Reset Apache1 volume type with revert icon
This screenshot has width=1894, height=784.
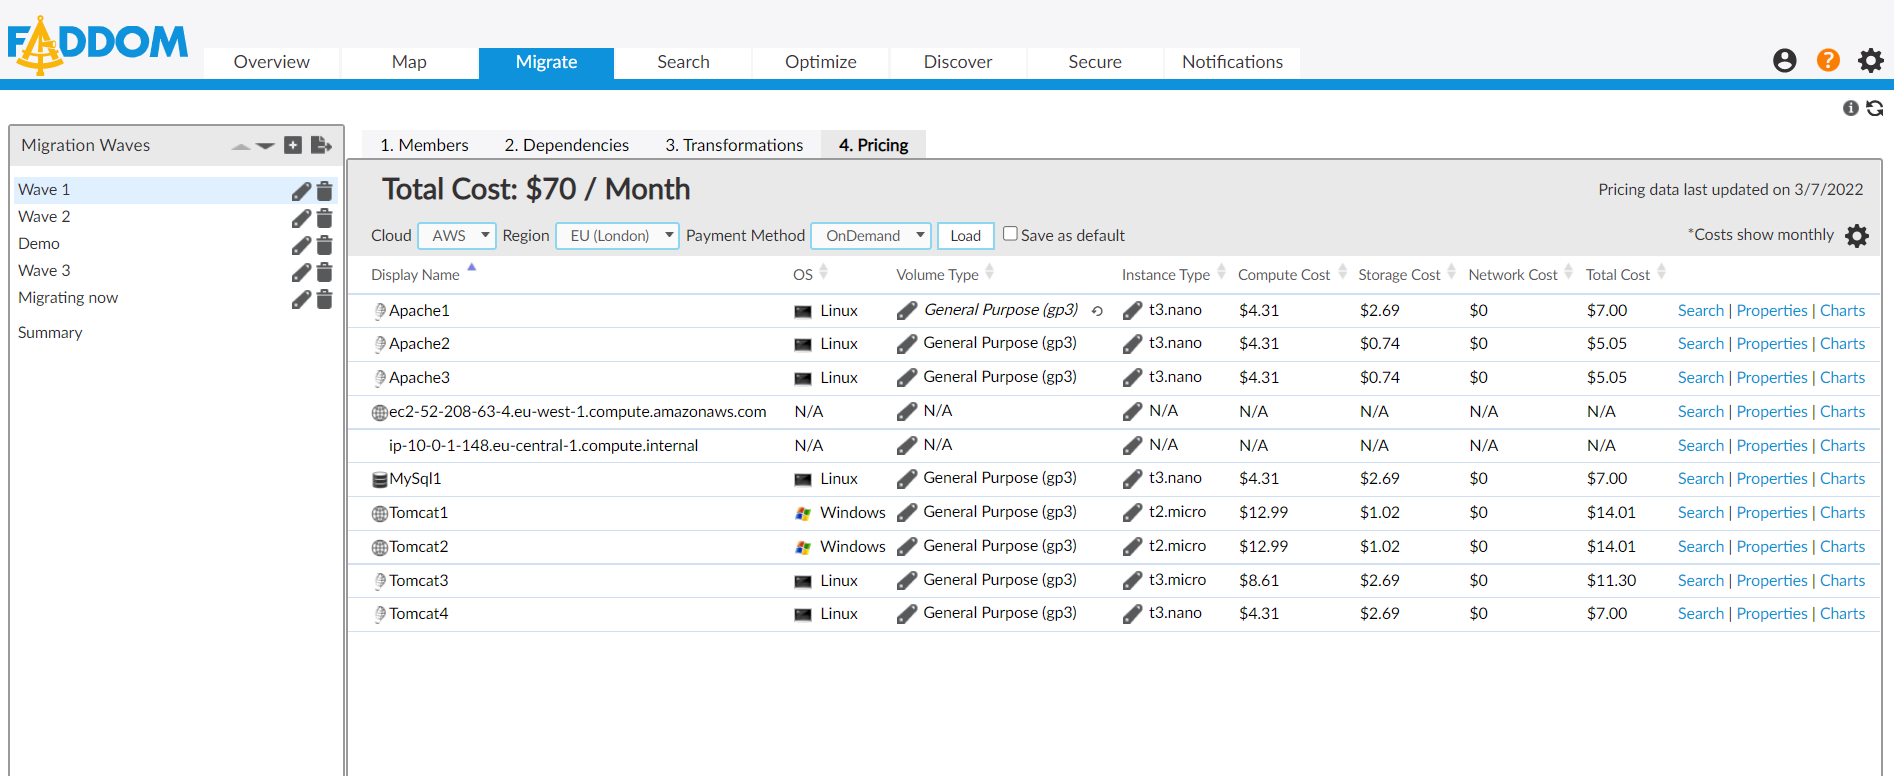(1097, 311)
